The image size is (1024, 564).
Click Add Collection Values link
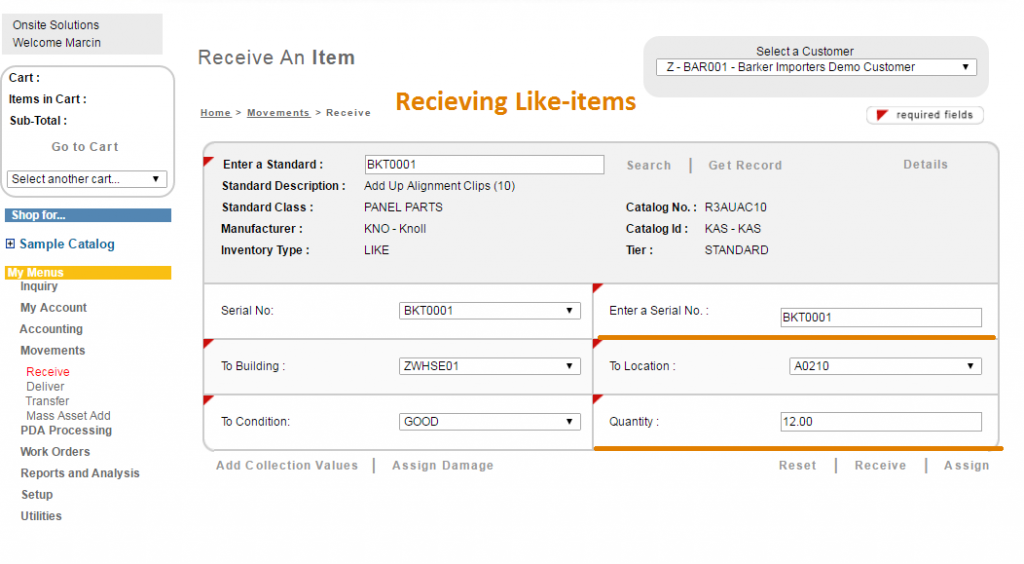(x=287, y=466)
